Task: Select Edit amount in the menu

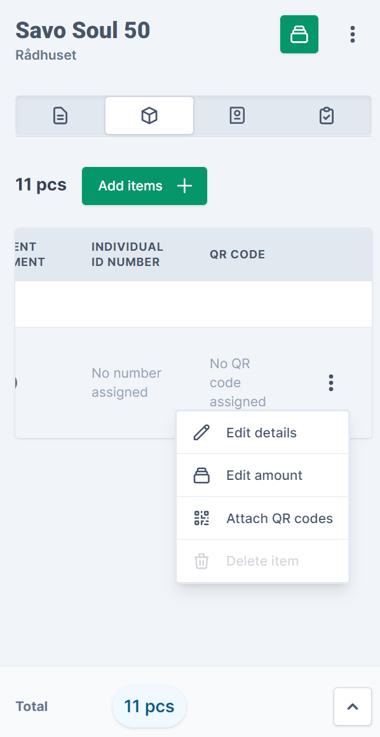Action: (x=262, y=475)
